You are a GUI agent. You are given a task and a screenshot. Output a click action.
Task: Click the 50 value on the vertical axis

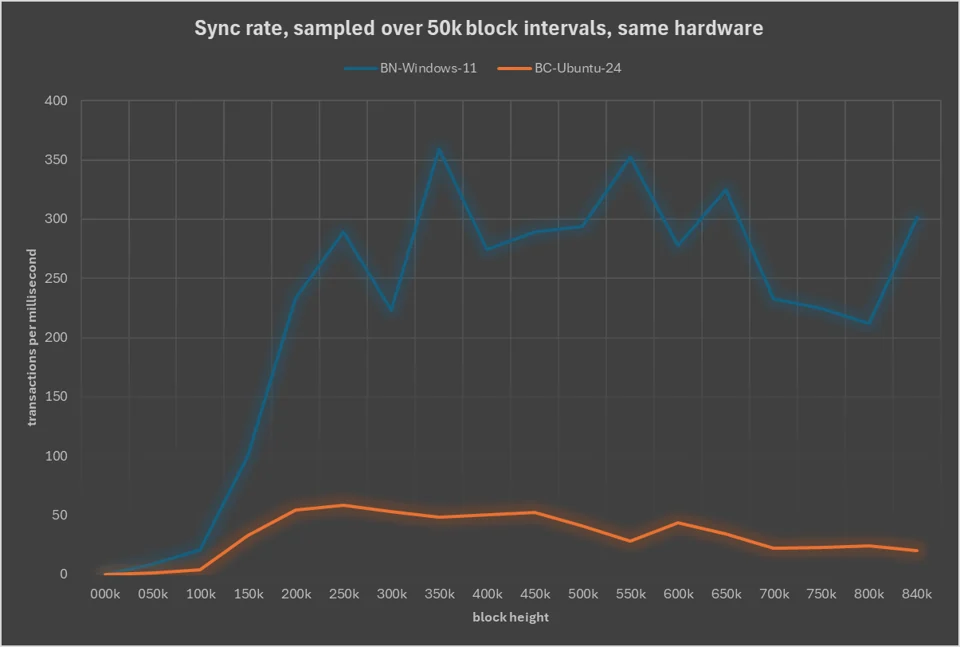(x=59, y=515)
